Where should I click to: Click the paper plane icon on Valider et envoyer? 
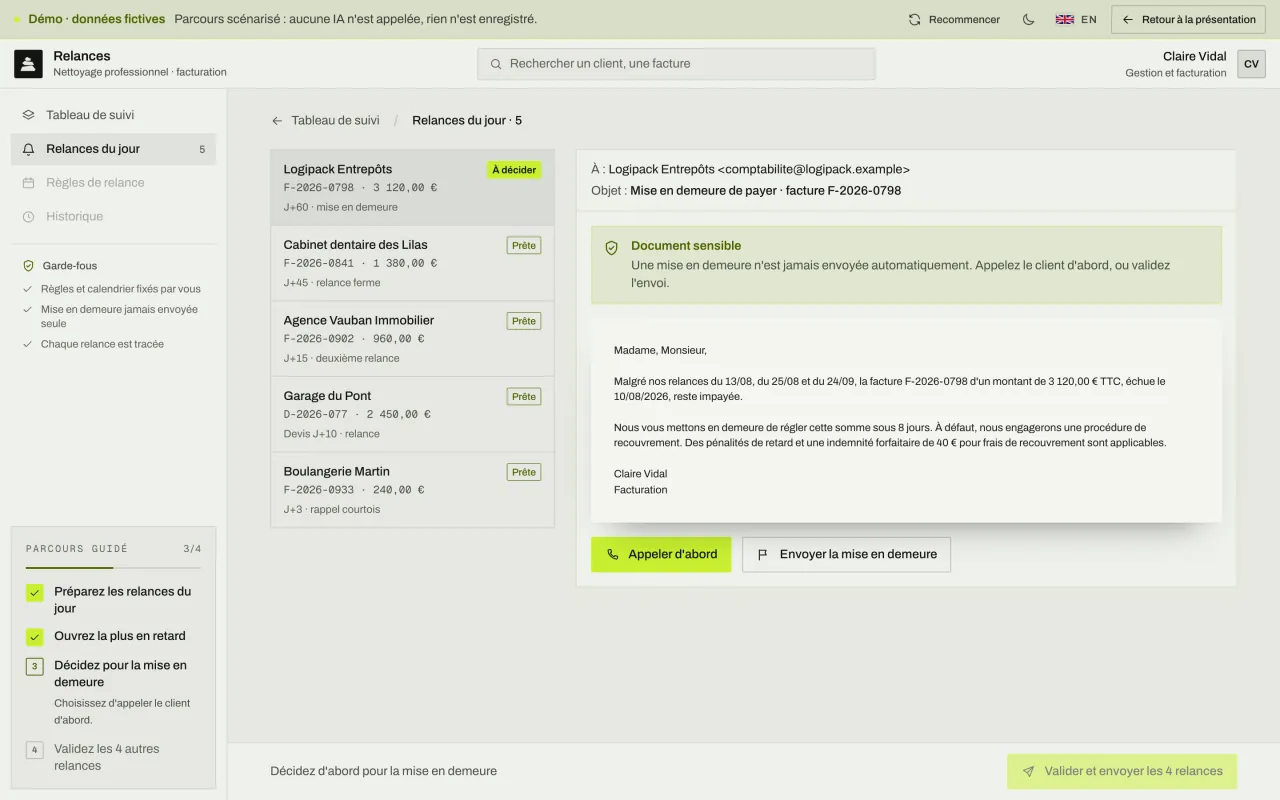(1028, 772)
